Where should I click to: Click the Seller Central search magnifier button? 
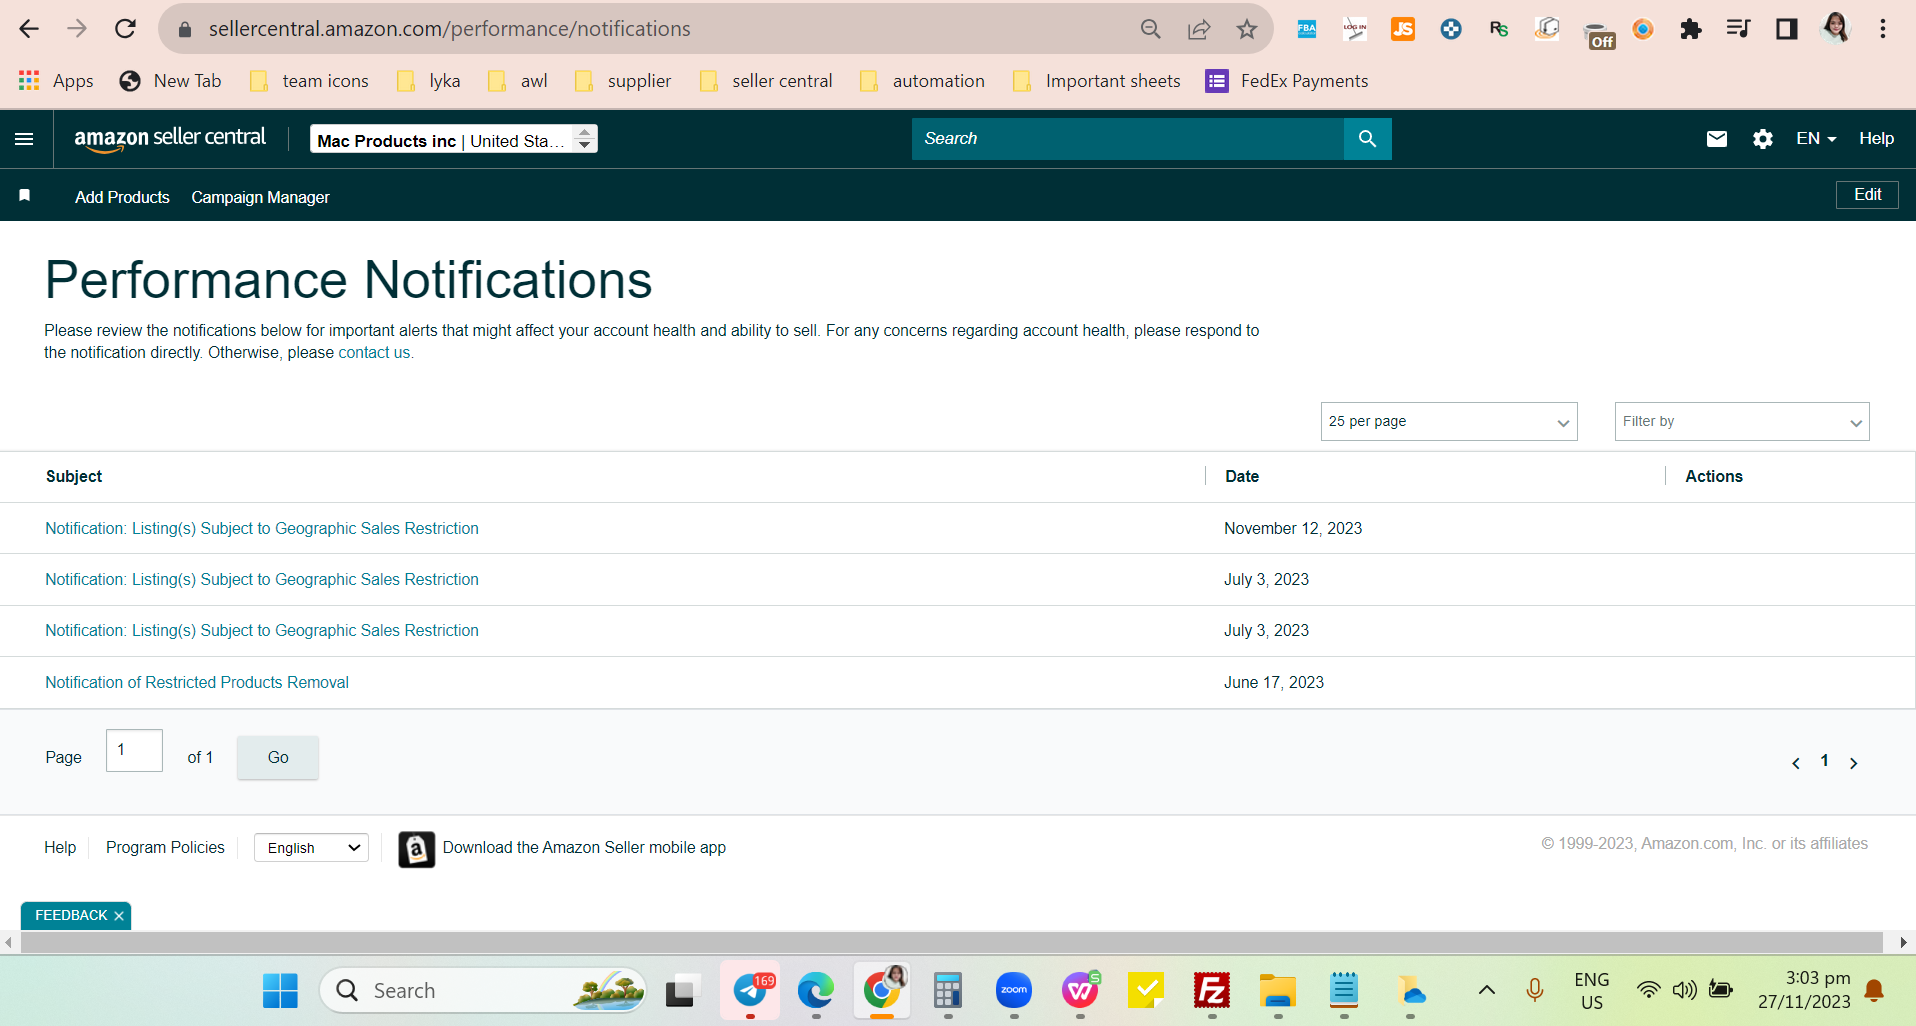tap(1367, 139)
